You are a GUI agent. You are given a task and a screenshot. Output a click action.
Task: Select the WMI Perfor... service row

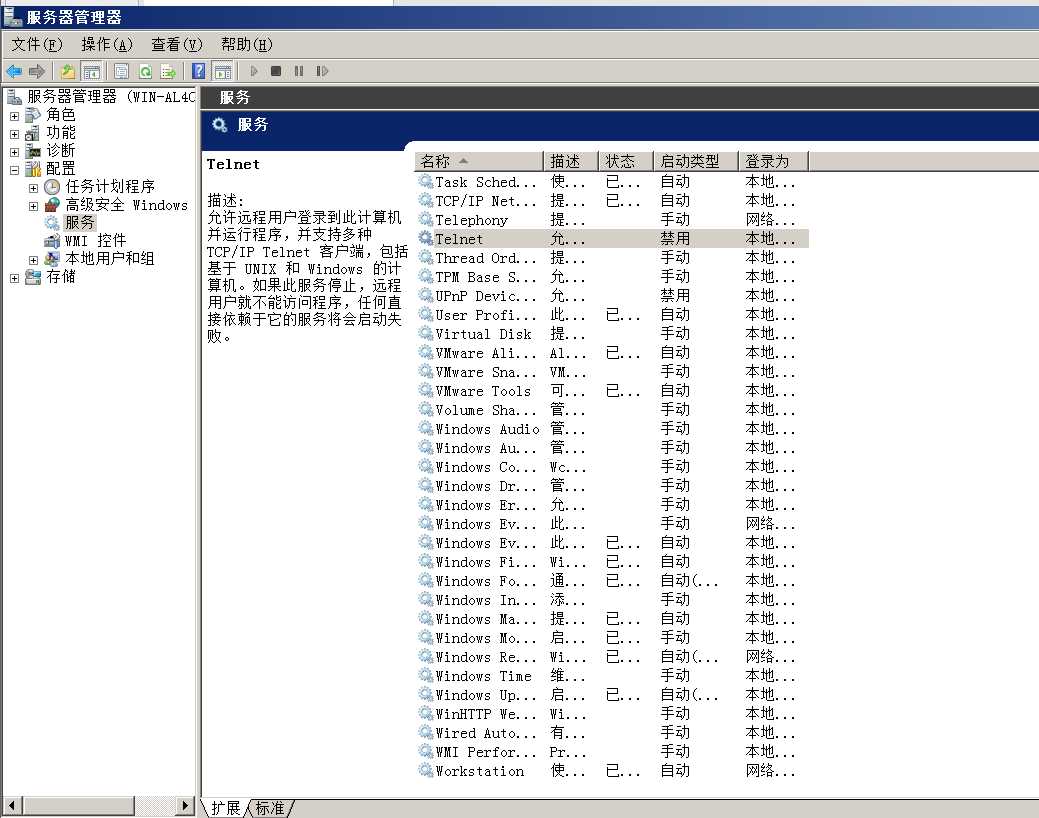(612, 752)
